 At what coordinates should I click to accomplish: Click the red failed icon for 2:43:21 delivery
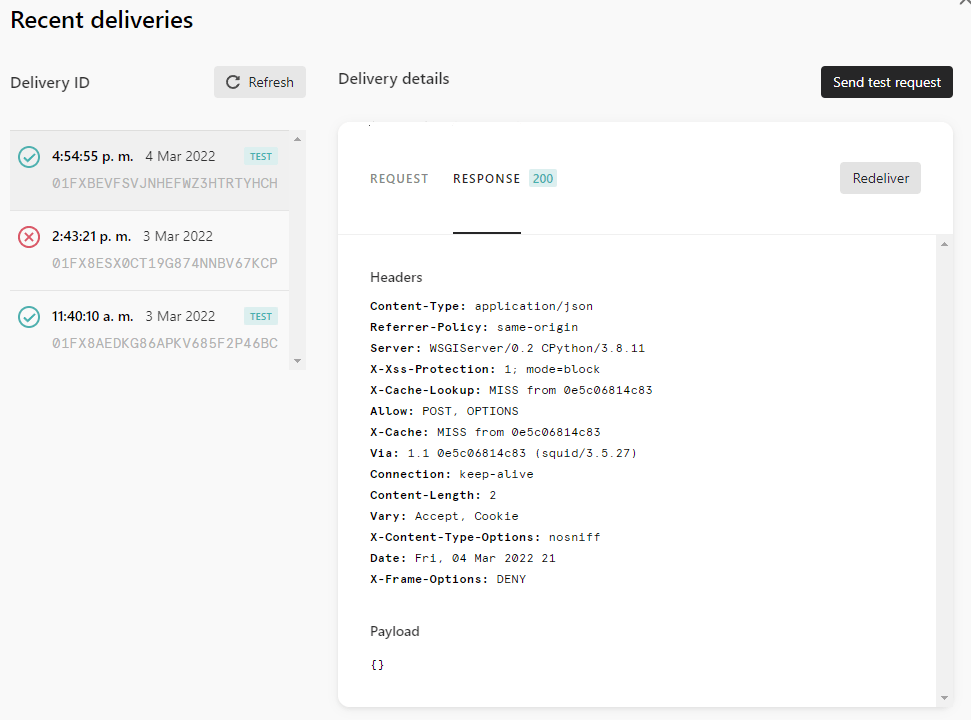(29, 236)
